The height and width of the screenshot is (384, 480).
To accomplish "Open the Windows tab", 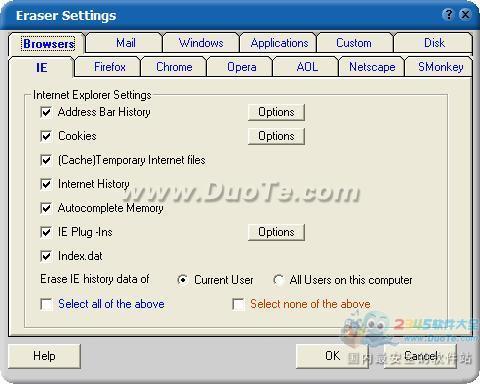I will [201, 43].
